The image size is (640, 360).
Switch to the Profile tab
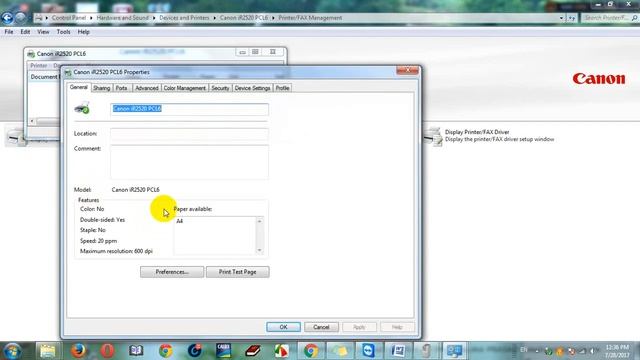point(282,88)
